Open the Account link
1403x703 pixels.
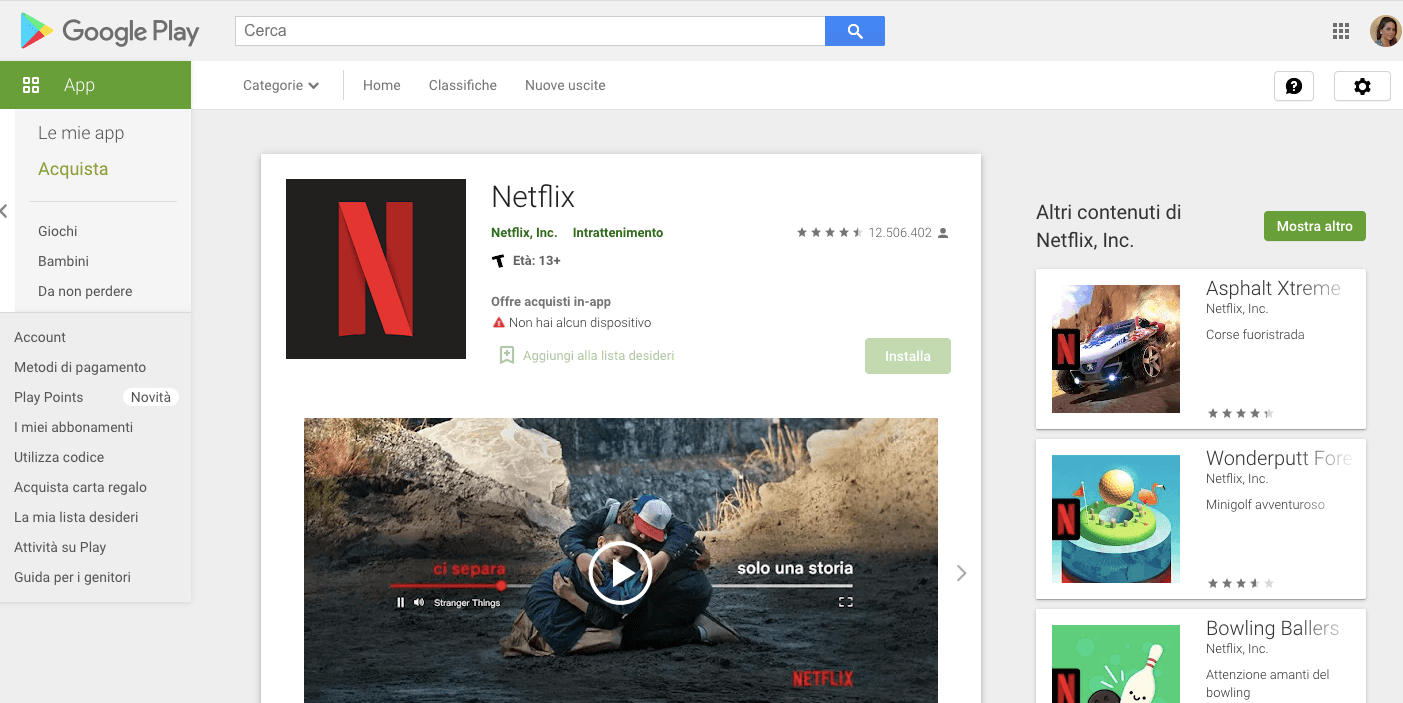[40, 337]
